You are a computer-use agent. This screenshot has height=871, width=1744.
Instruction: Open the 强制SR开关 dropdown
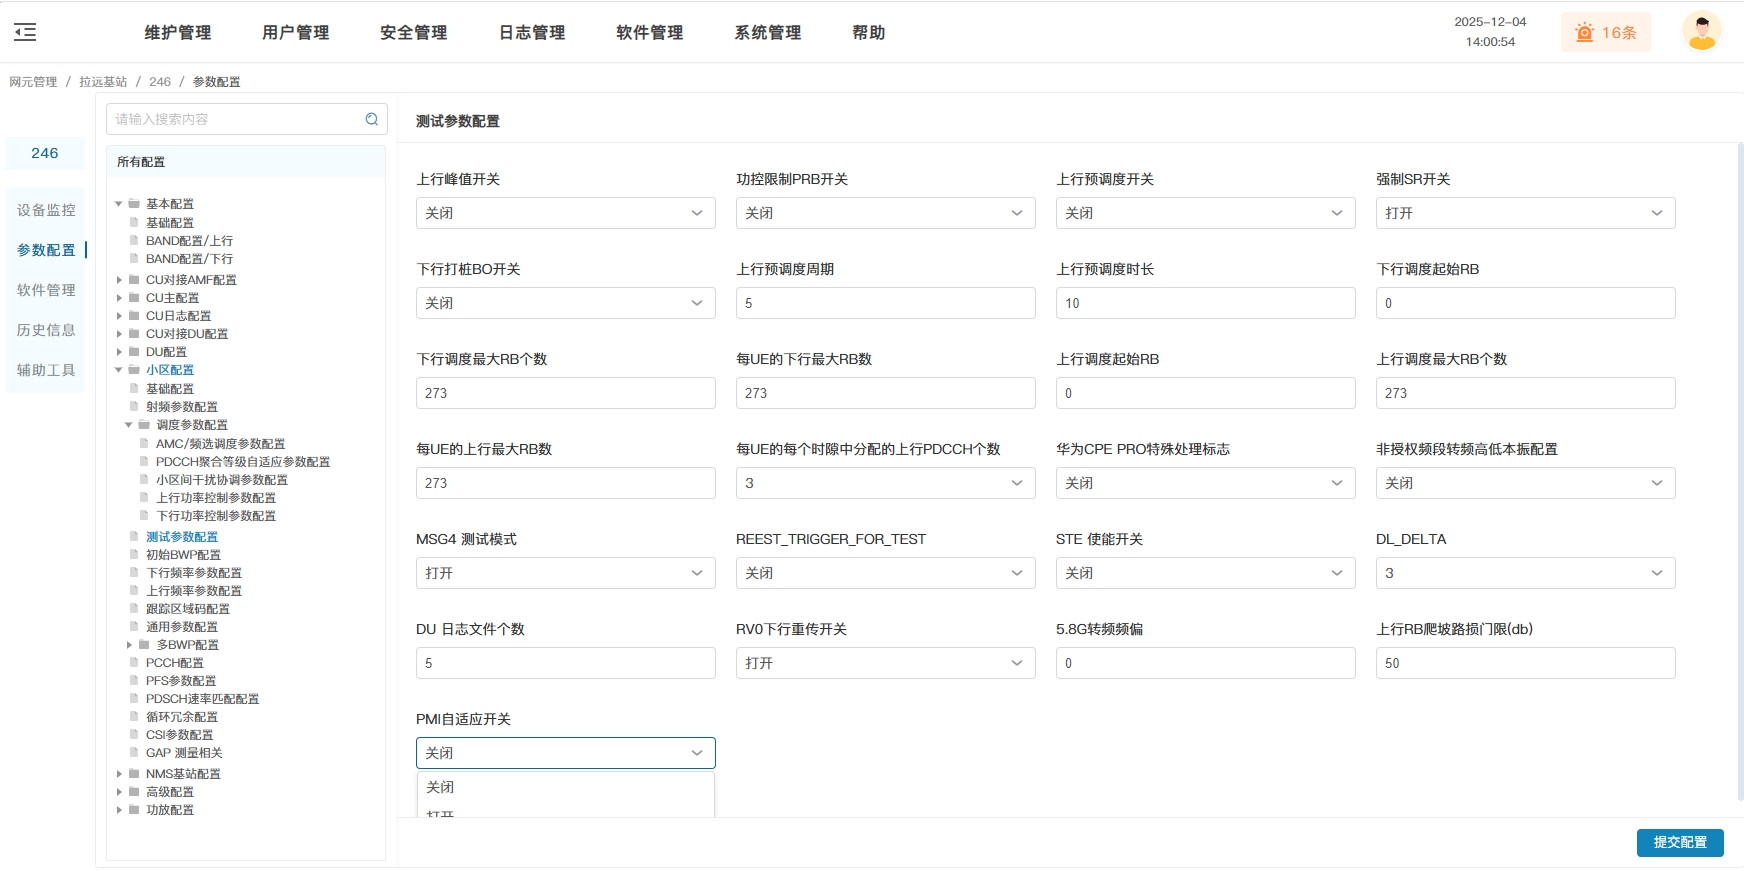1525,213
